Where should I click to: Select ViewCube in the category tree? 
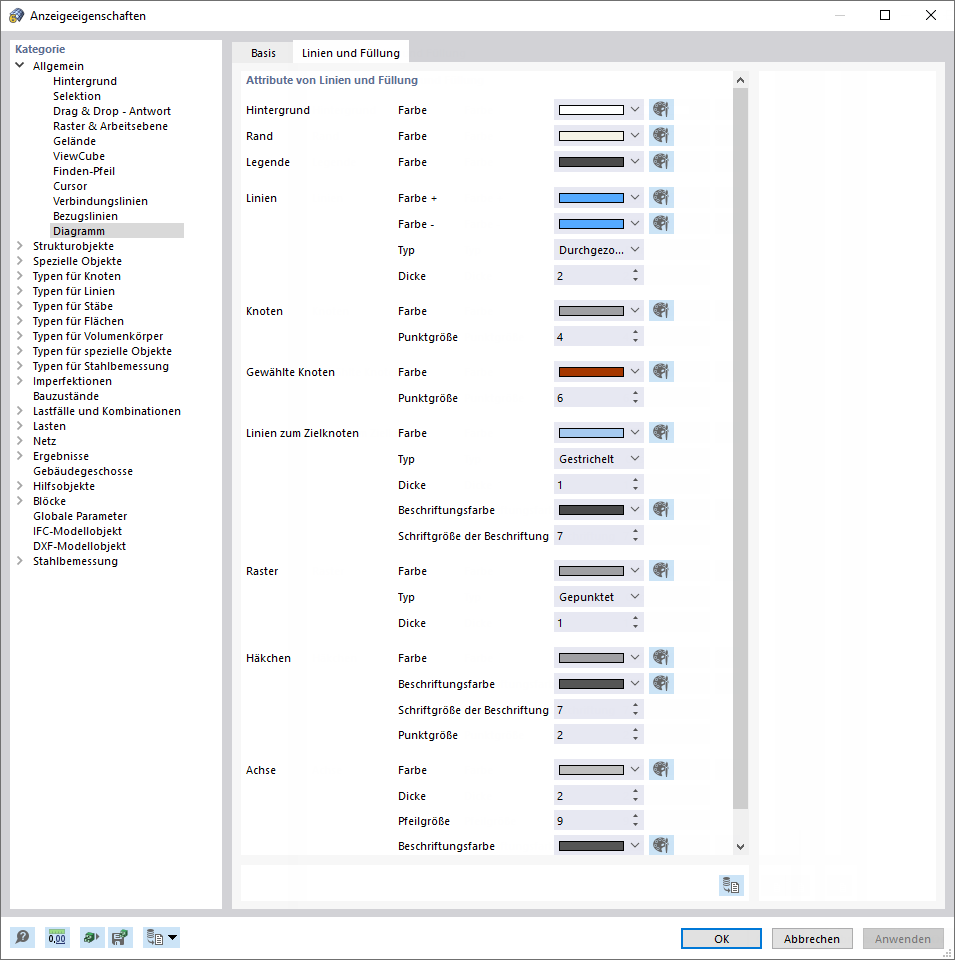point(79,156)
